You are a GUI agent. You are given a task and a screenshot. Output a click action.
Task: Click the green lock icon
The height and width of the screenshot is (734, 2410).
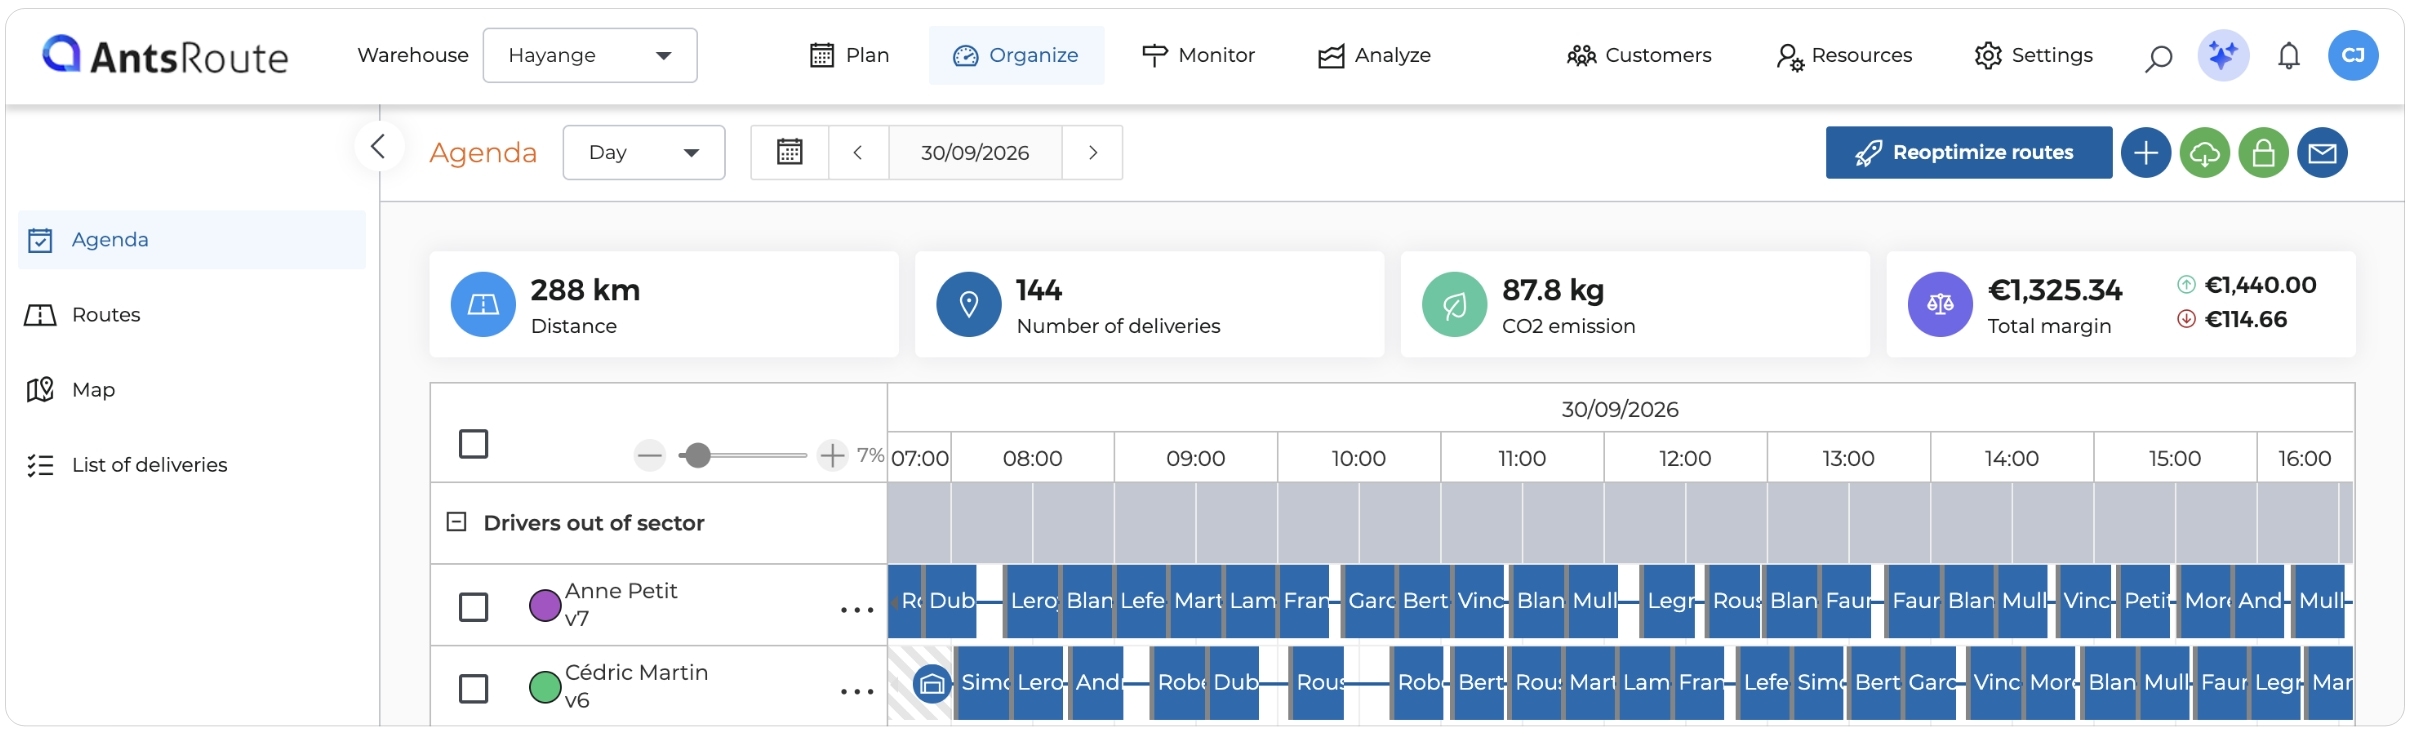2264,153
